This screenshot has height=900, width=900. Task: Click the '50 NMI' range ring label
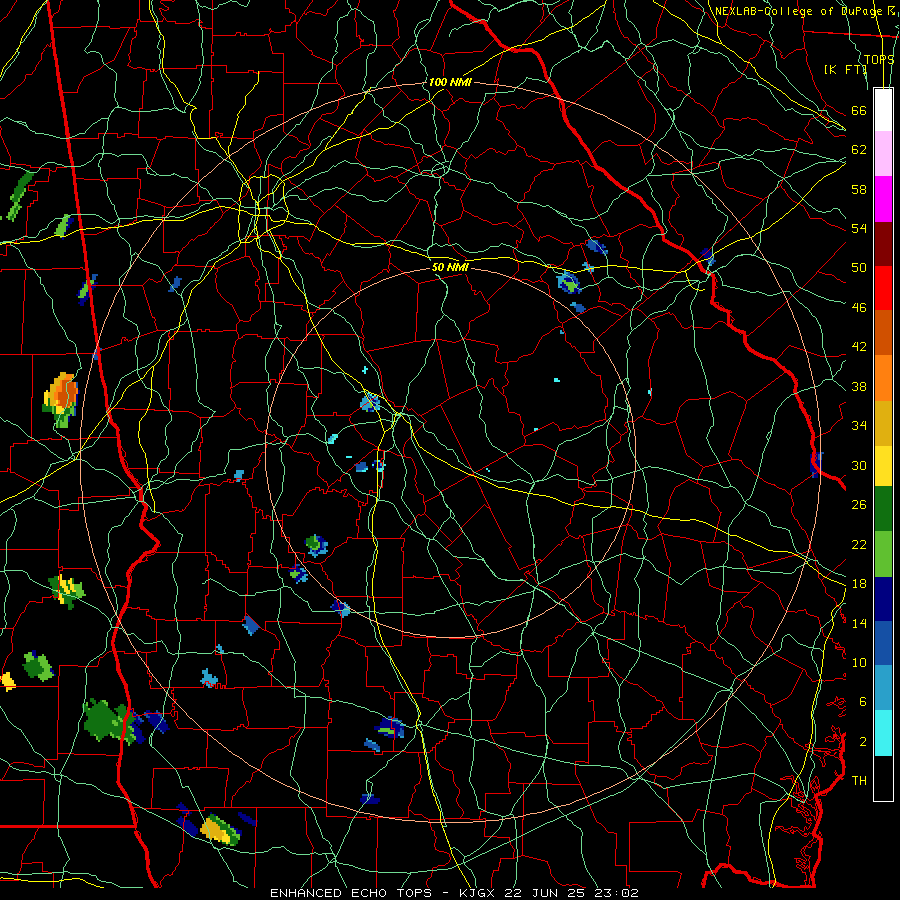(450, 267)
